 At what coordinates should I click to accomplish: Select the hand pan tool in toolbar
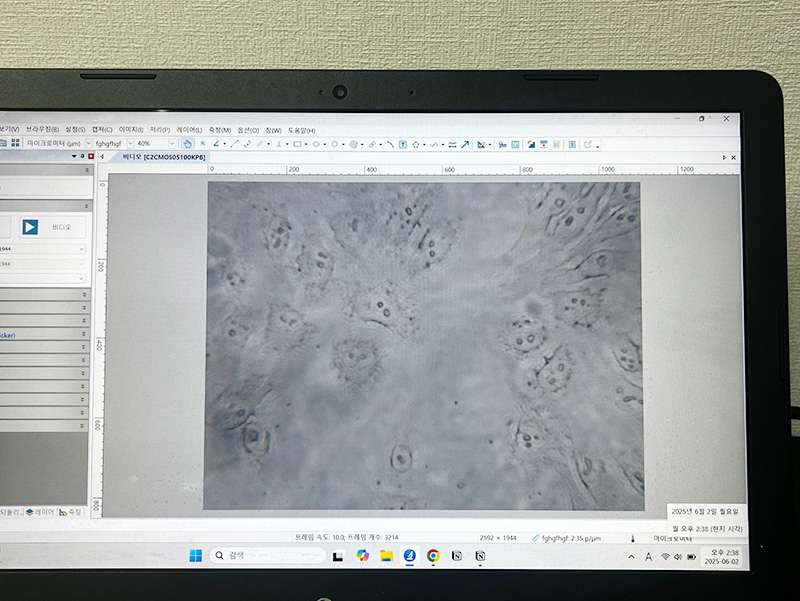pyautogui.click(x=189, y=144)
